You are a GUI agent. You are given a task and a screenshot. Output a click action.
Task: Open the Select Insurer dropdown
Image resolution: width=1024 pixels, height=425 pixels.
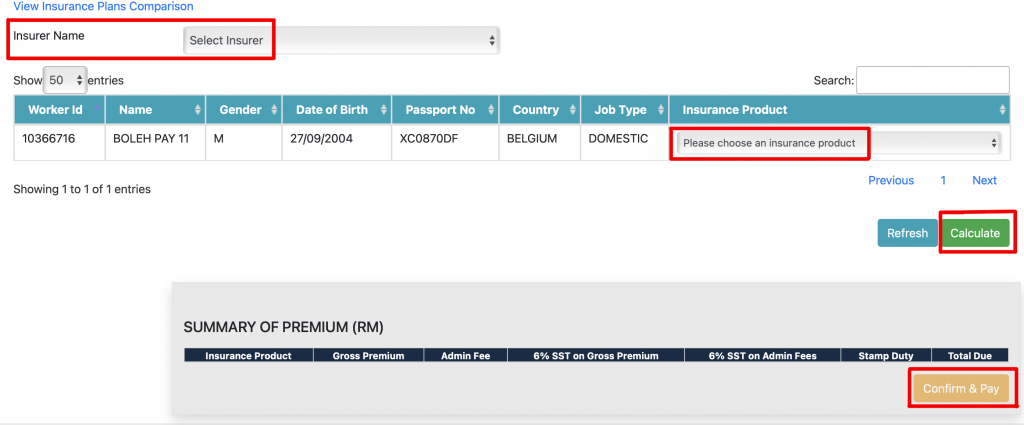tap(341, 40)
